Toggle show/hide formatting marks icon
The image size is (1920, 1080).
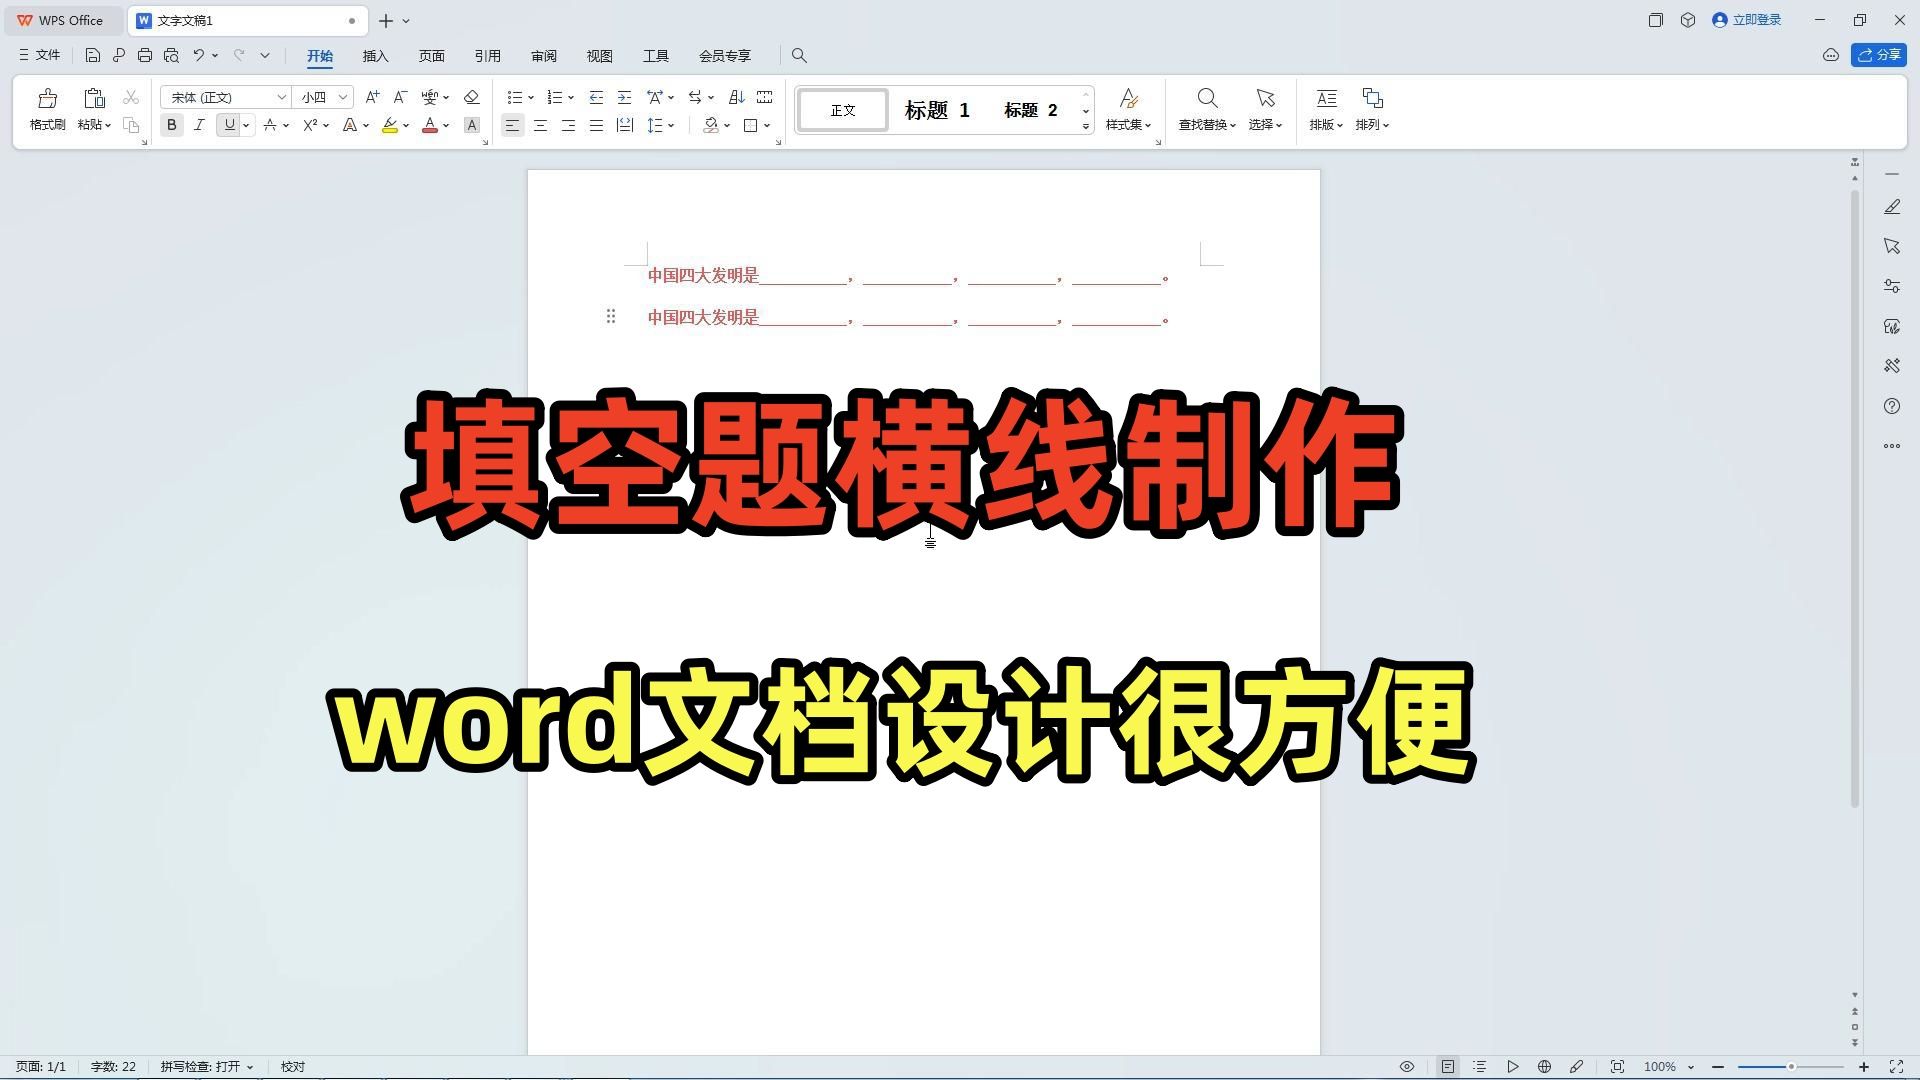coord(695,97)
